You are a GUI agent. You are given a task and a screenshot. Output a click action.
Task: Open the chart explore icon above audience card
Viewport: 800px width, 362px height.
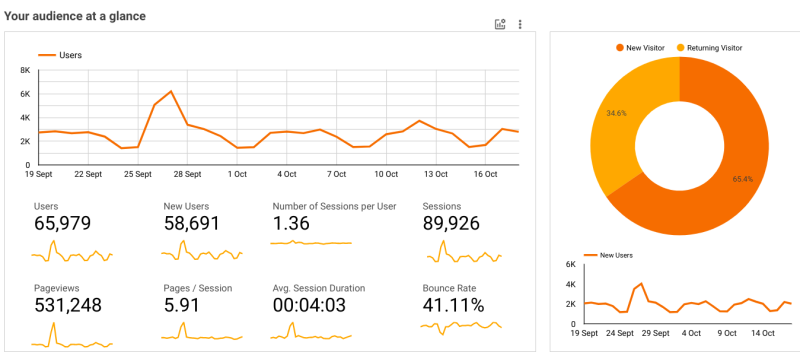tap(500, 24)
